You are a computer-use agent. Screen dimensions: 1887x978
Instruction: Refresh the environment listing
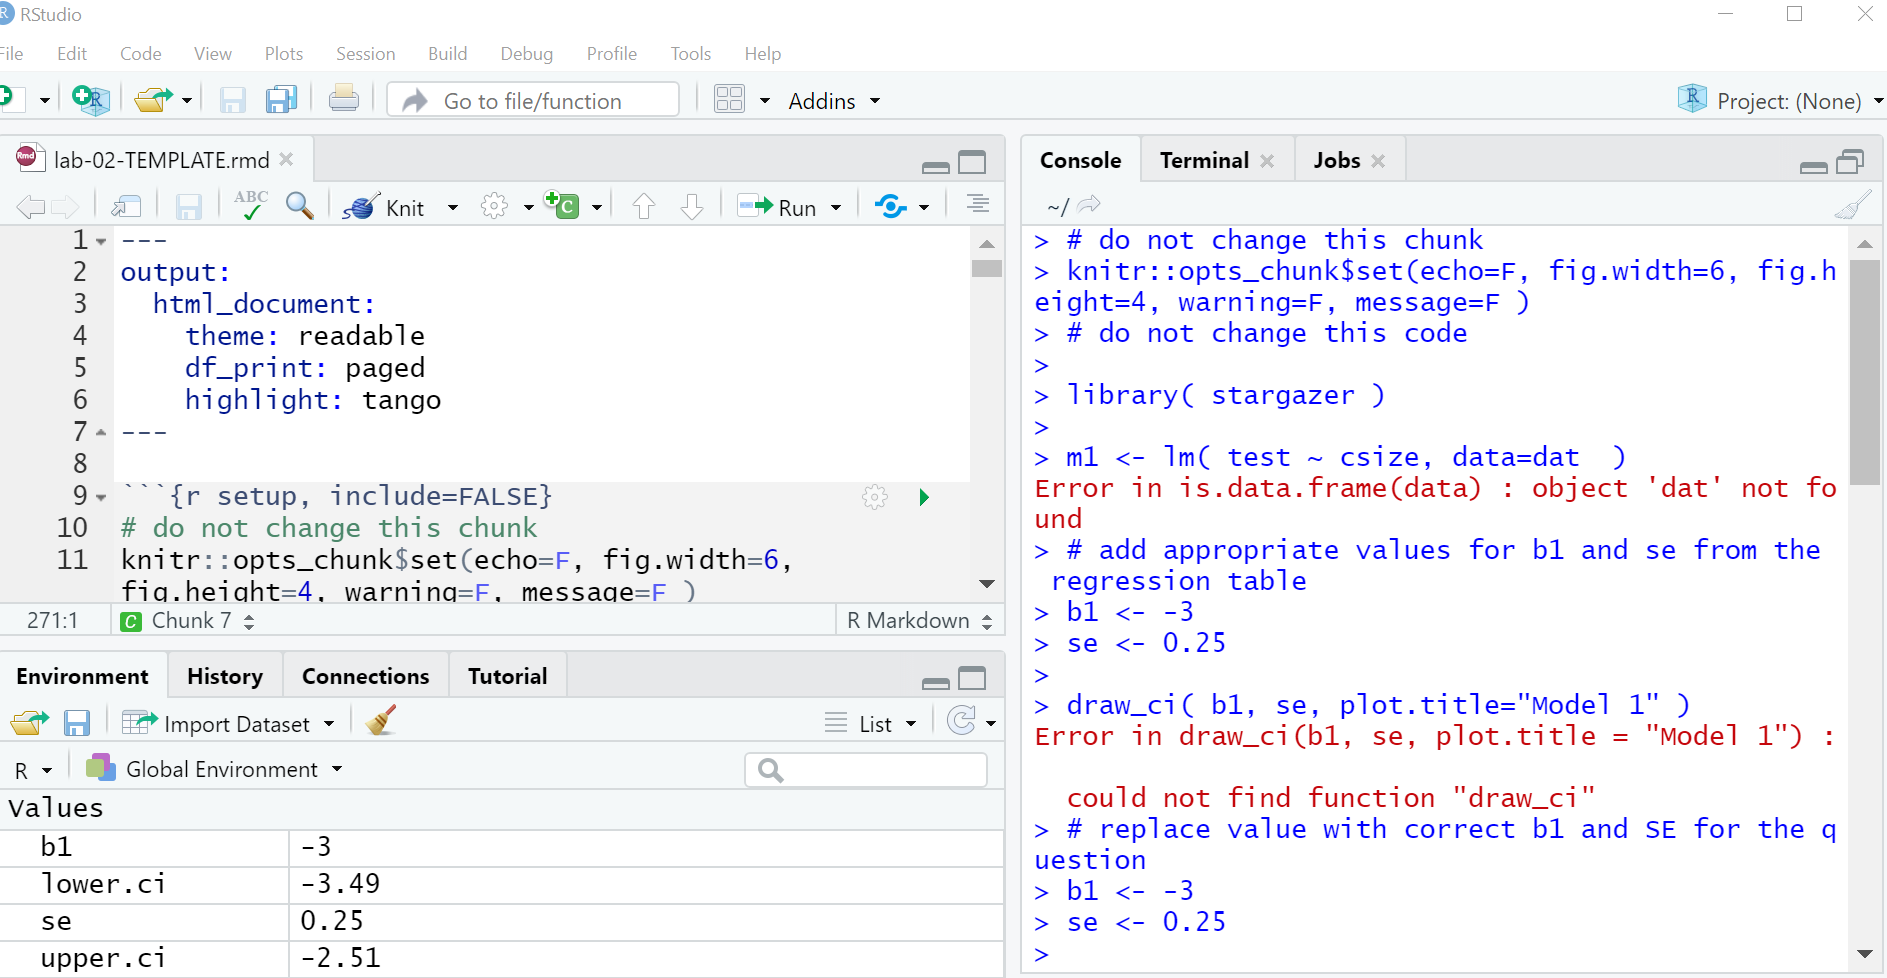tap(963, 722)
